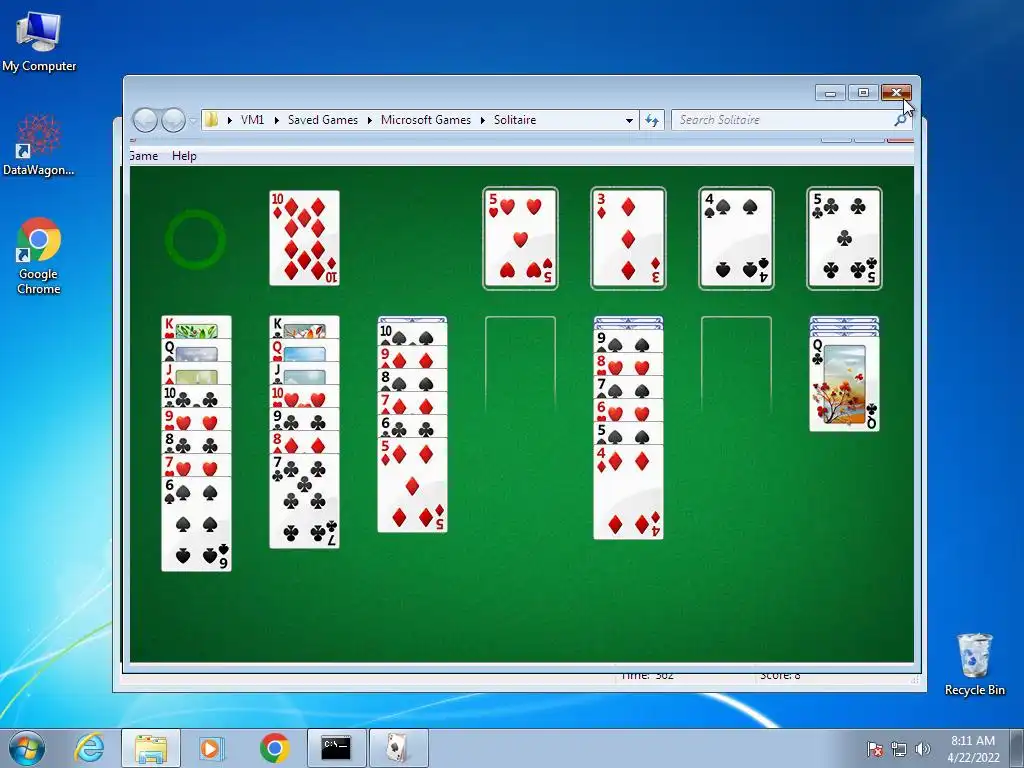
Task: Click the network tray icon
Action: click(899, 749)
